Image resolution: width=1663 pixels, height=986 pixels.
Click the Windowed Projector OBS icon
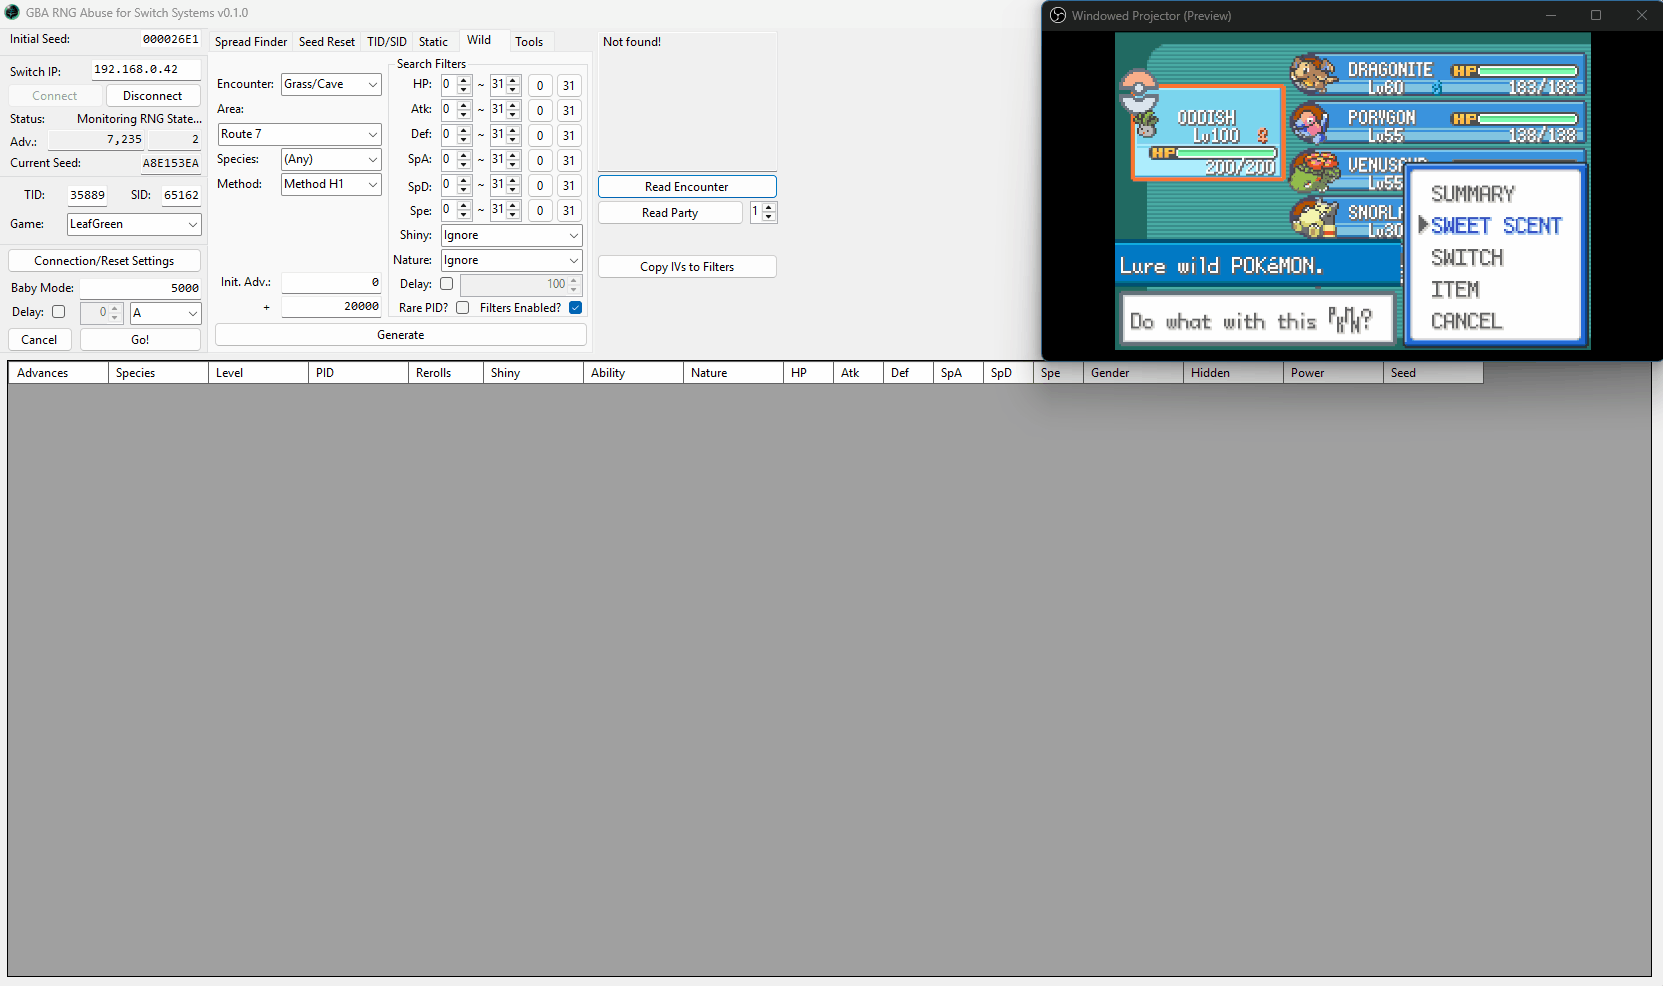click(1058, 15)
